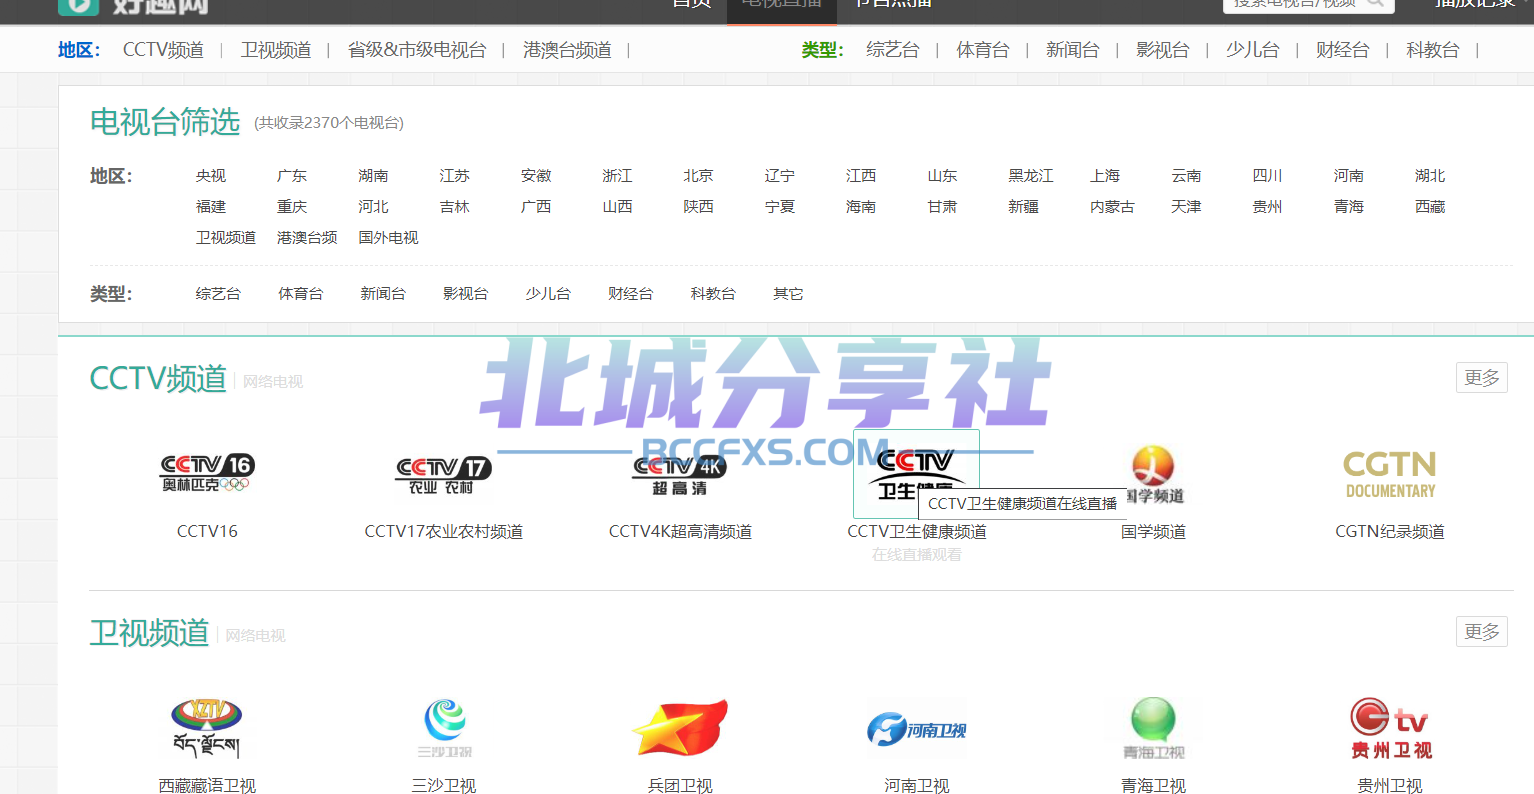Filter stations by 四川 region
Image resolution: width=1534 pixels, height=794 pixels.
[1267, 176]
